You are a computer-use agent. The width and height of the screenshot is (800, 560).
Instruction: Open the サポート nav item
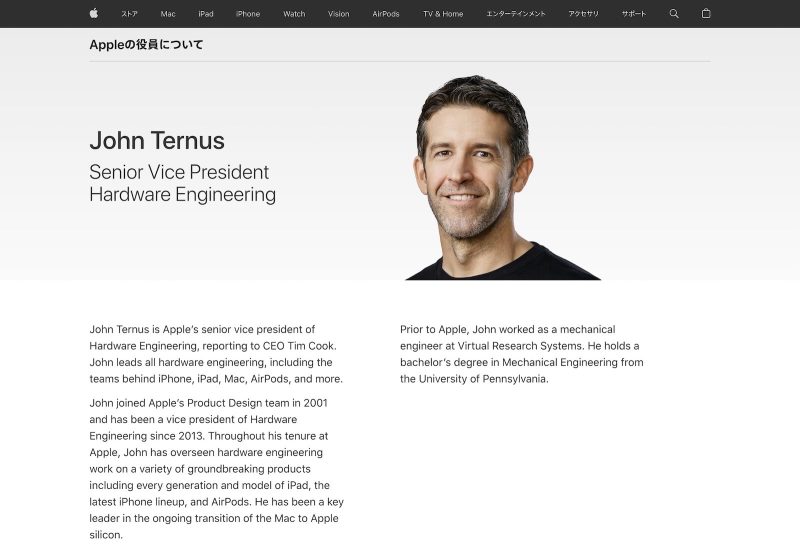pyautogui.click(x=634, y=14)
